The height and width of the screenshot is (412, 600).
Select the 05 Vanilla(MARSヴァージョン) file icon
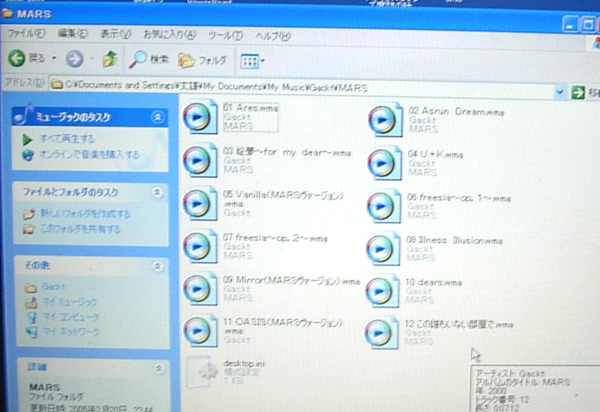[x=200, y=204]
